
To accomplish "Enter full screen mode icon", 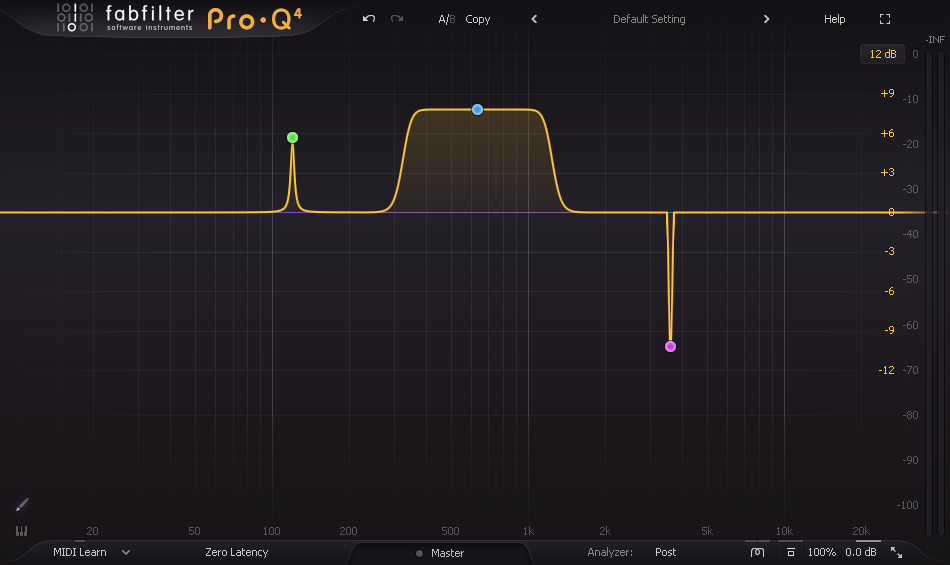I will click(885, 19).
